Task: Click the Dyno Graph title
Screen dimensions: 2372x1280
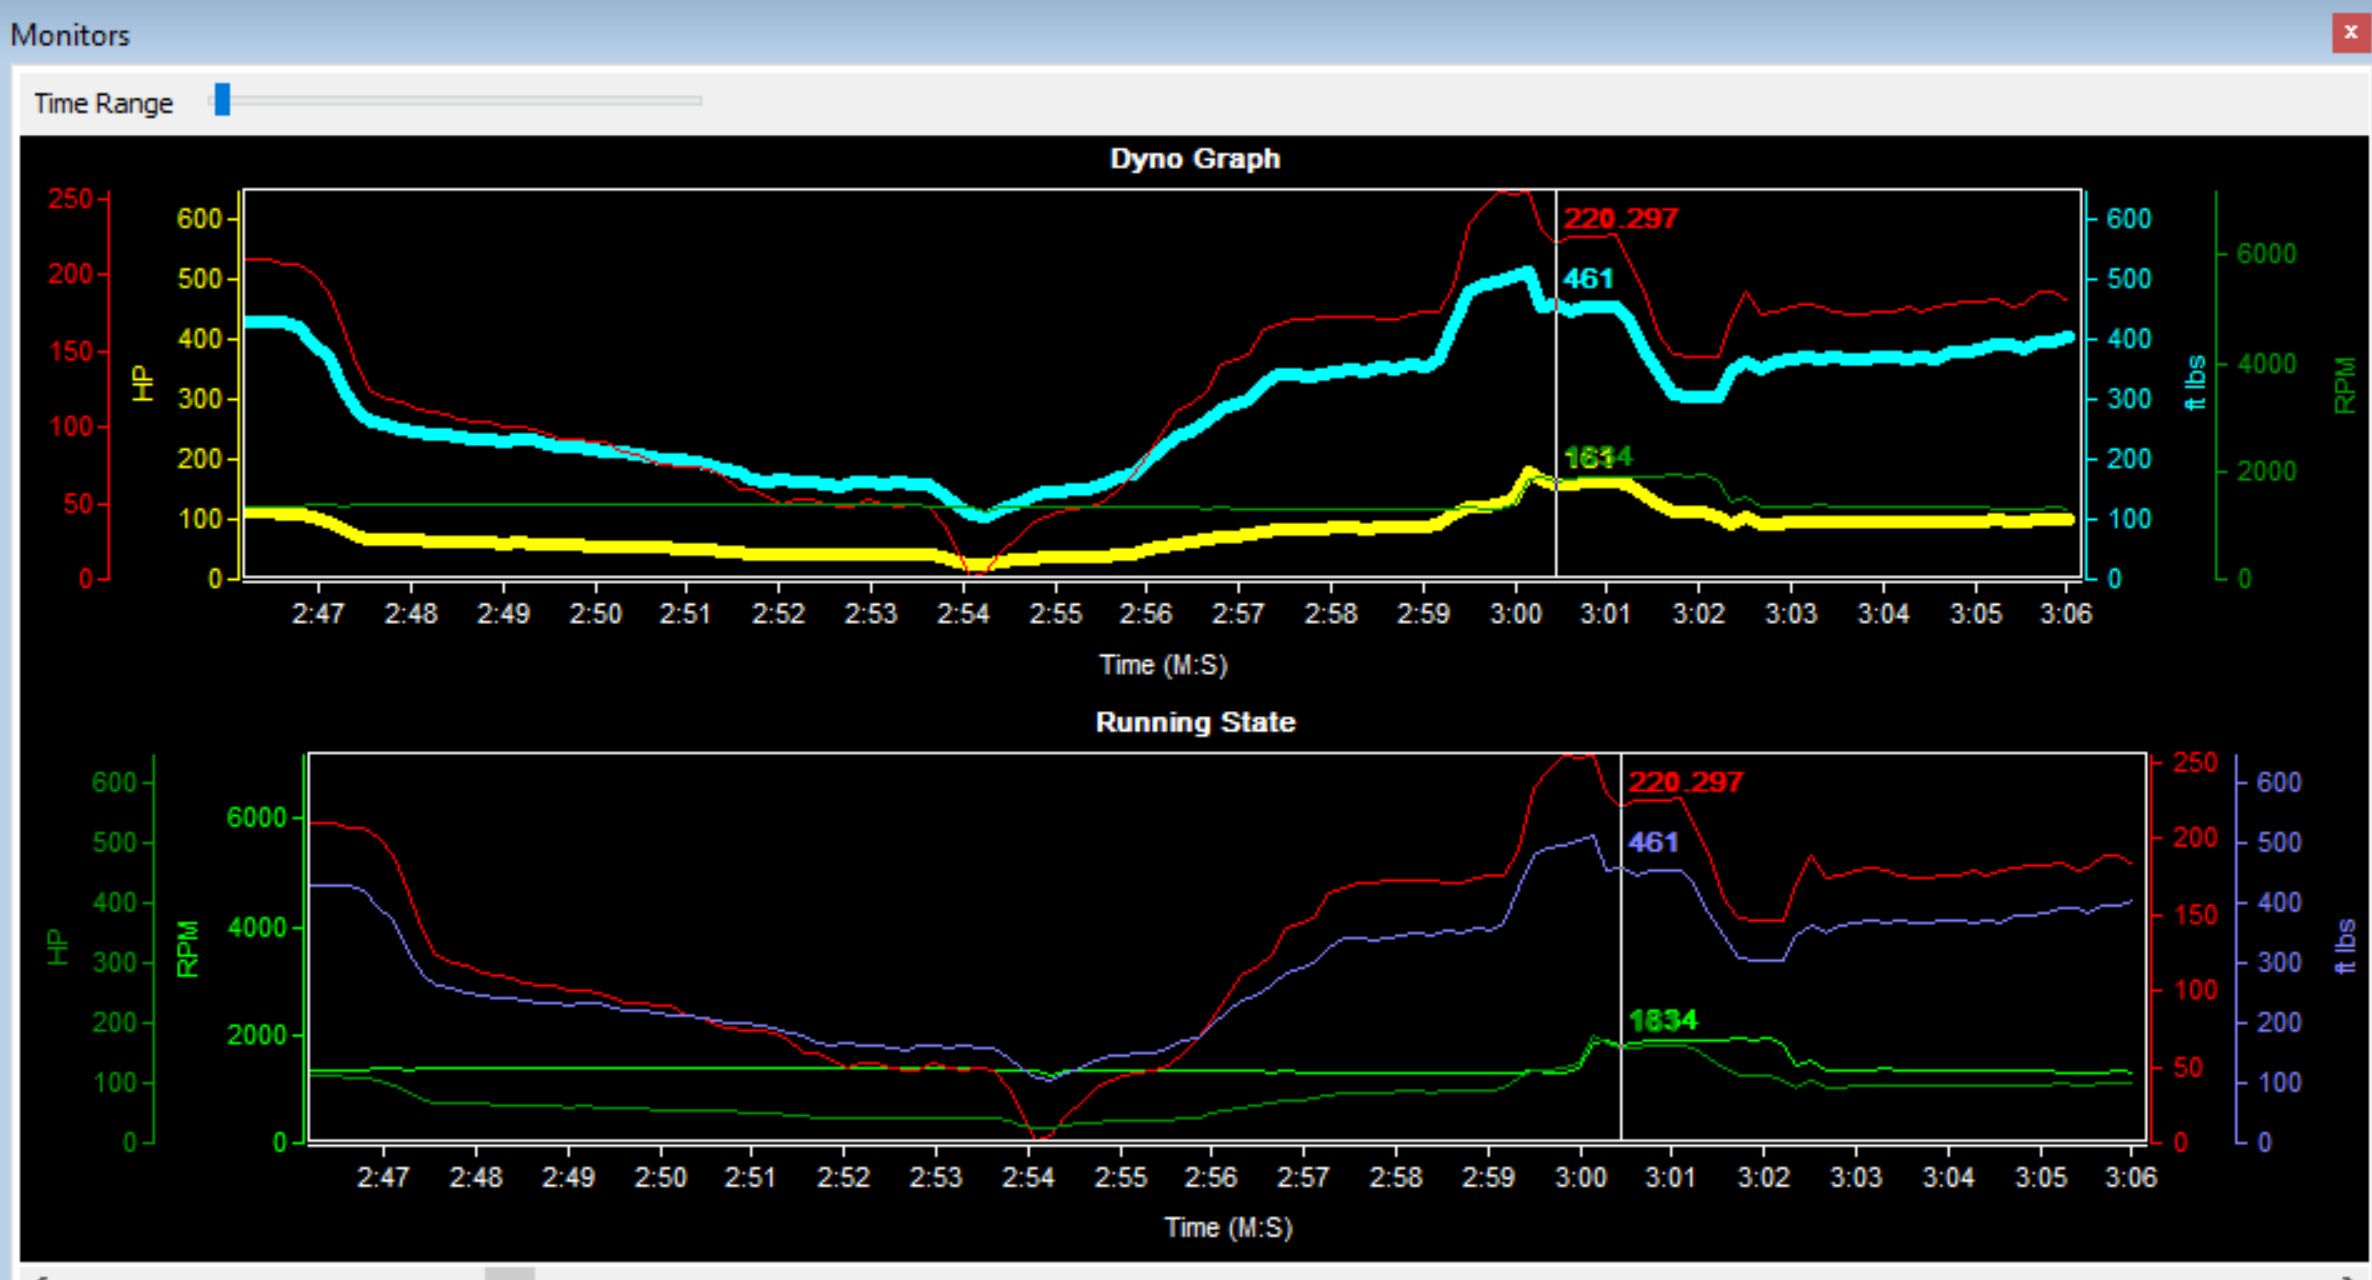Action: click(x=1194, y=159)
